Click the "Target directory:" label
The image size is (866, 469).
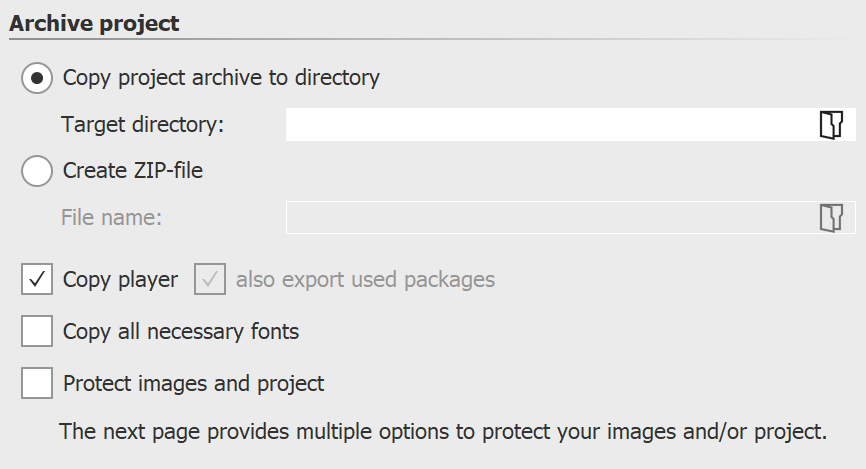pyautogui.click(x=143, y=125)
